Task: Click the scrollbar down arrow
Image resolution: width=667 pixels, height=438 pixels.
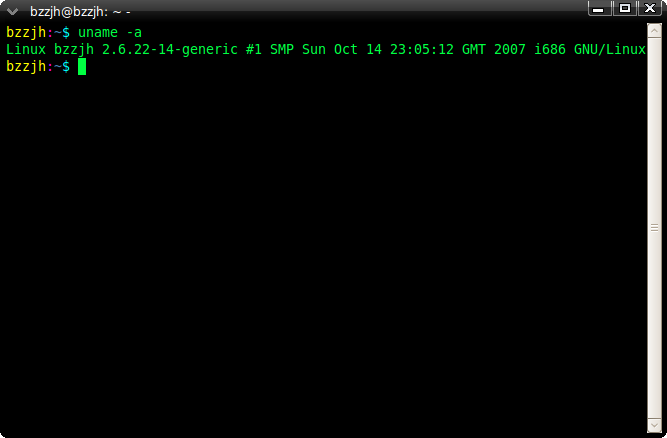Action: tap(654, 425)
